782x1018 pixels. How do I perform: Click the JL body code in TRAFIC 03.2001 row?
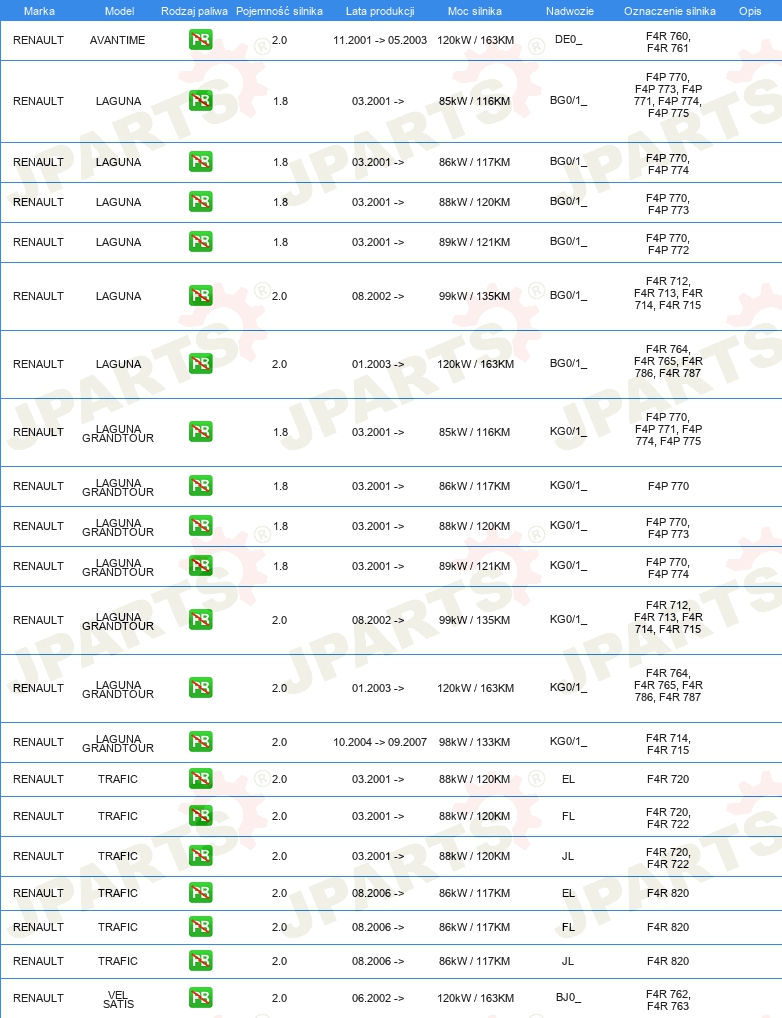tap(568, 856)
